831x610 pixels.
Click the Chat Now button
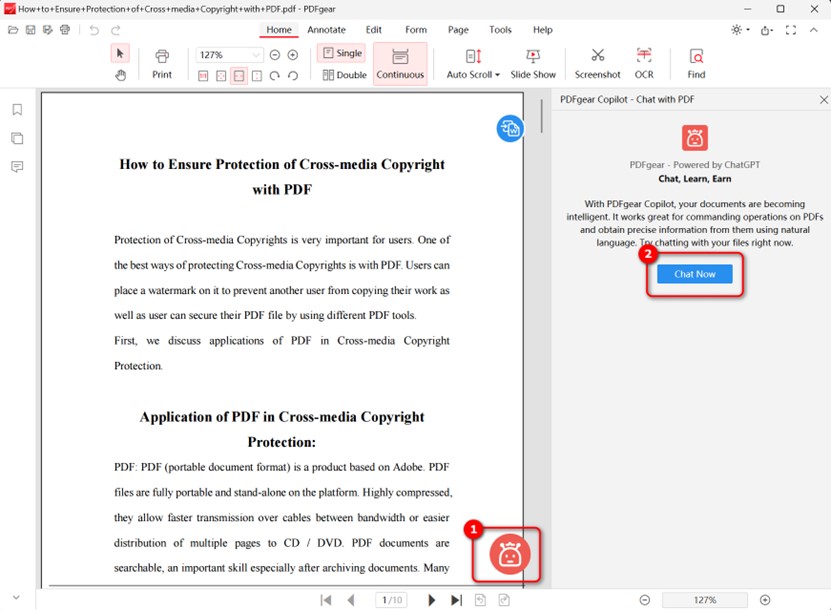coord(694,273)
